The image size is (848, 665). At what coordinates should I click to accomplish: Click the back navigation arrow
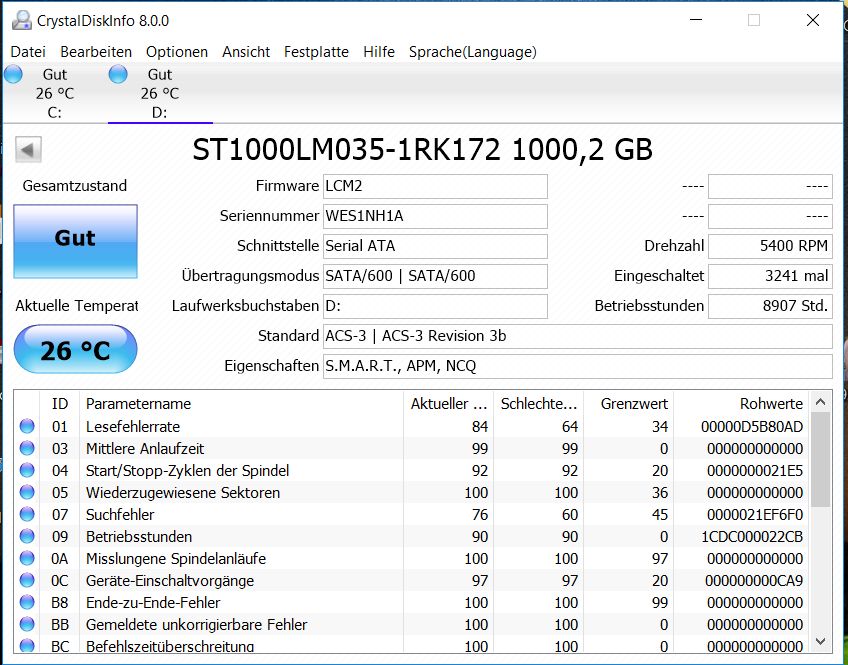tap(27, 148)
